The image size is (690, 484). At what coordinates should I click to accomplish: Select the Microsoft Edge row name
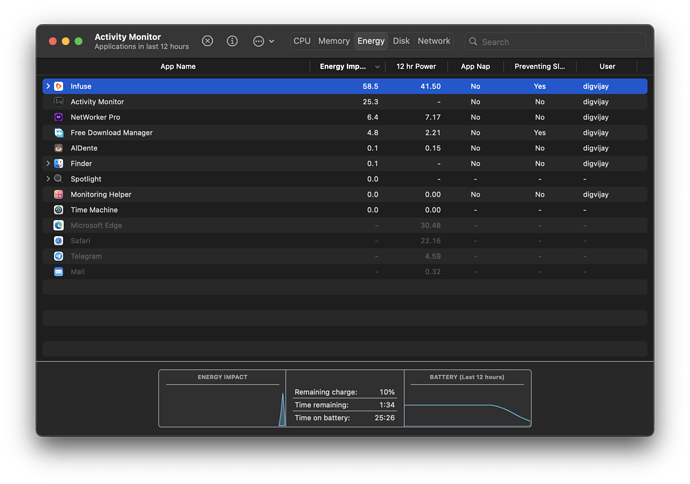[96, 225]
